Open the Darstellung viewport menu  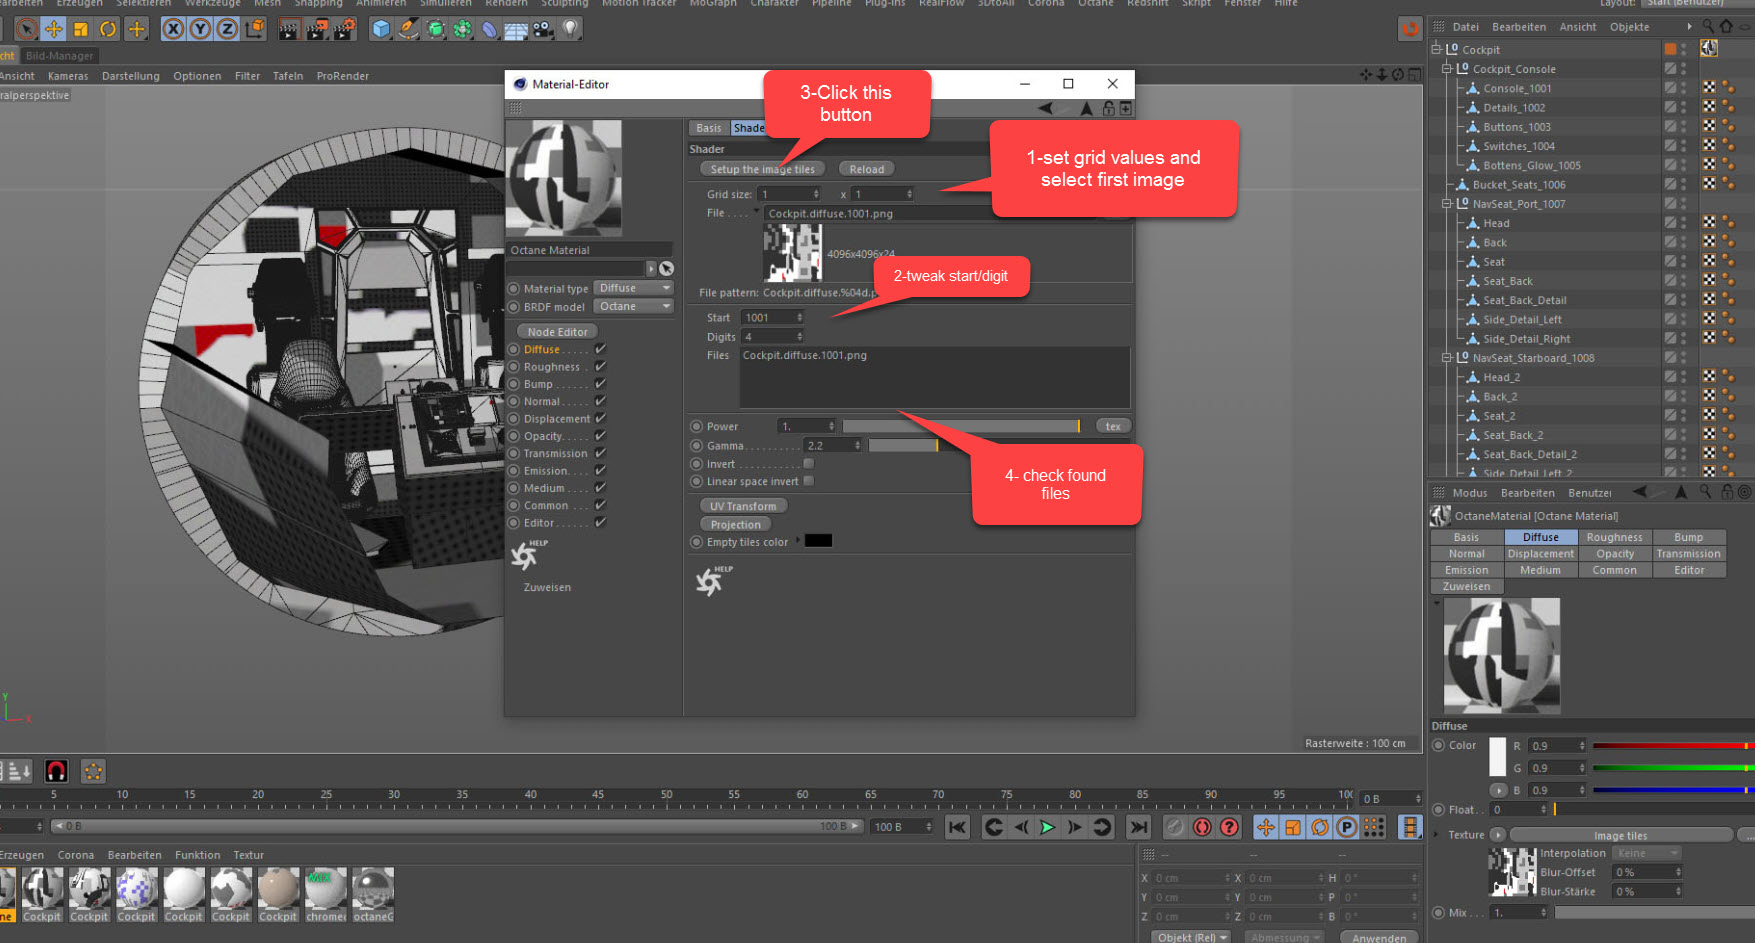[x=131, y=76]
